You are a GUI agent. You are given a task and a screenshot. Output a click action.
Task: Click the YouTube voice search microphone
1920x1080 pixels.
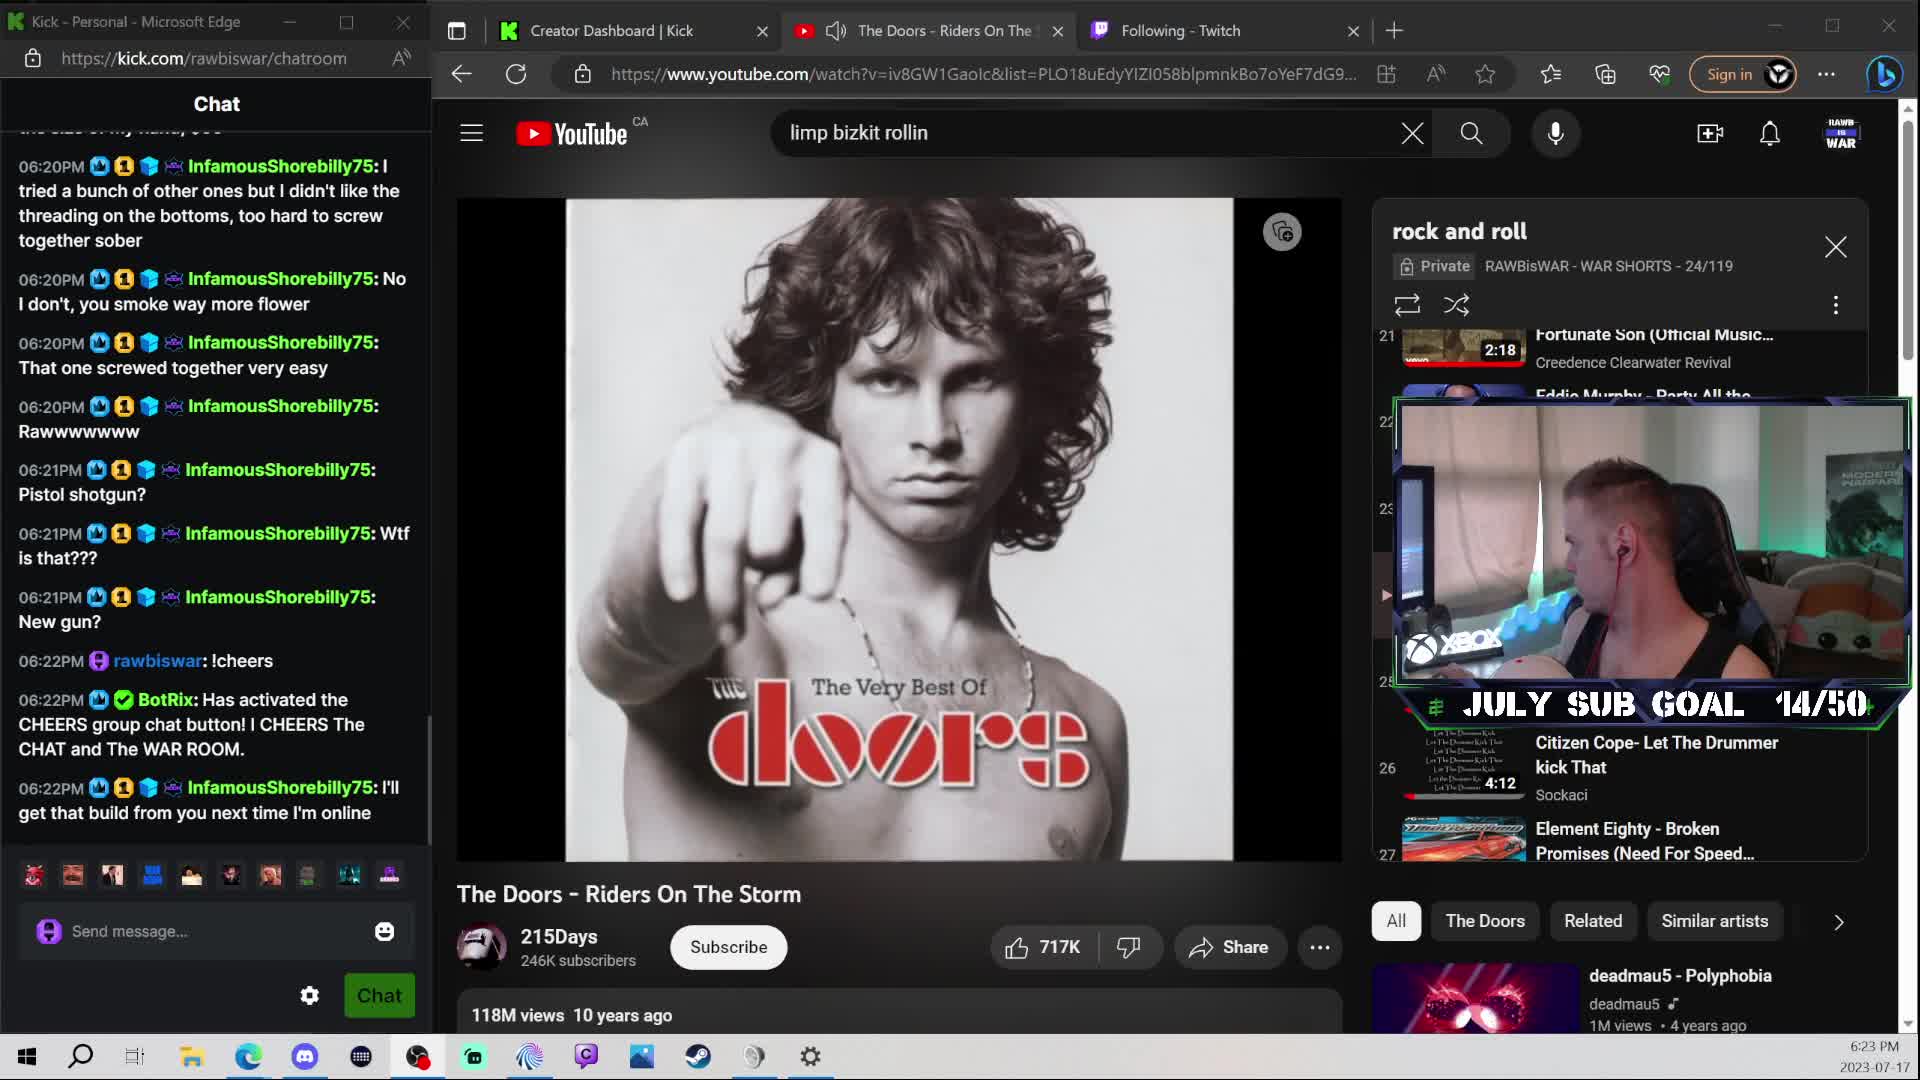pyautogui.click(x=1555, y=133)
